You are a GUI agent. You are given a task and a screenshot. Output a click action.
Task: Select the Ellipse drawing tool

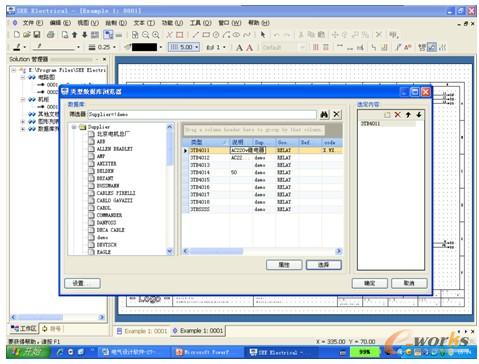[x=236, y=35]
